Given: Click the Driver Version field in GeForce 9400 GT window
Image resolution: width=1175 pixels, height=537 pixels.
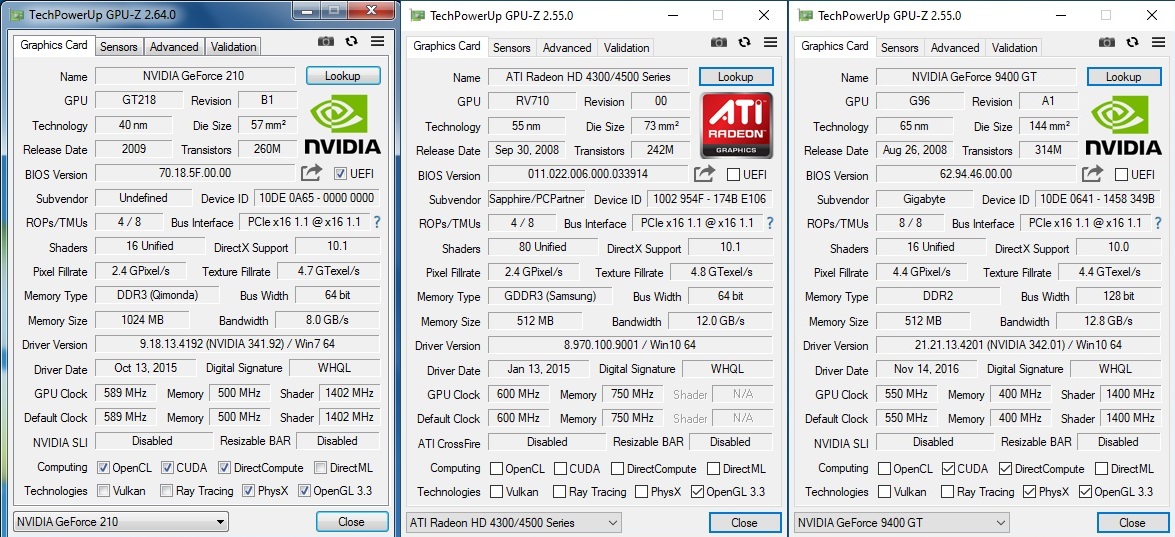Looking at the screenshot, I should (1018, 345).
